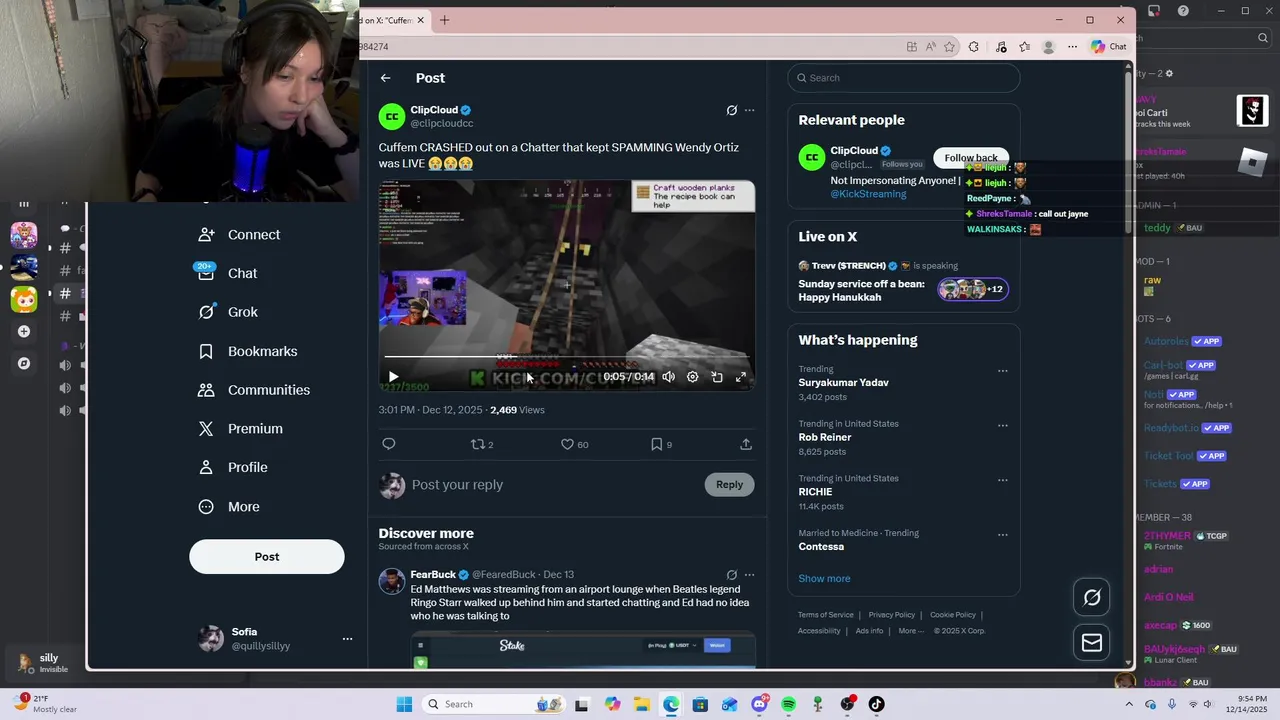Open account menu dots next to Sofia
The width and height of the screenshot is (1280, 720).
(347, 639)
